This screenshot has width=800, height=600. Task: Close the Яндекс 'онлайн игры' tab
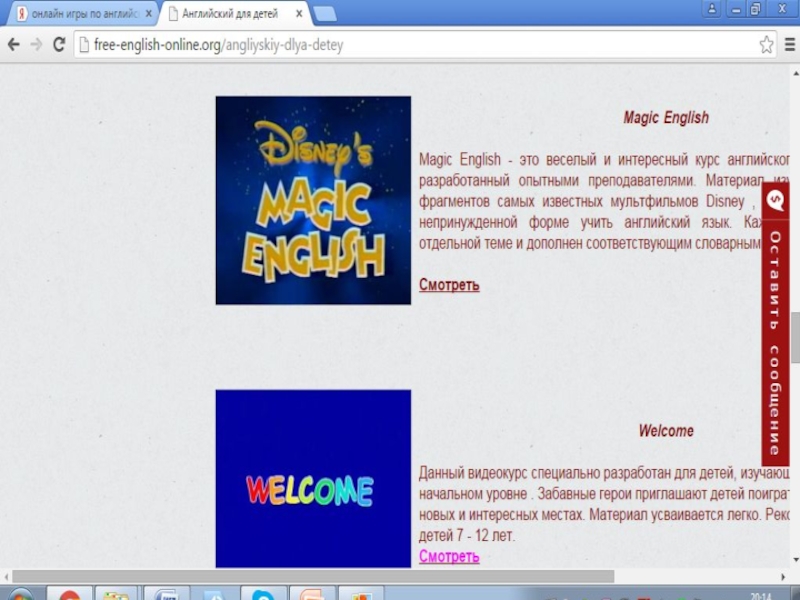148,14
